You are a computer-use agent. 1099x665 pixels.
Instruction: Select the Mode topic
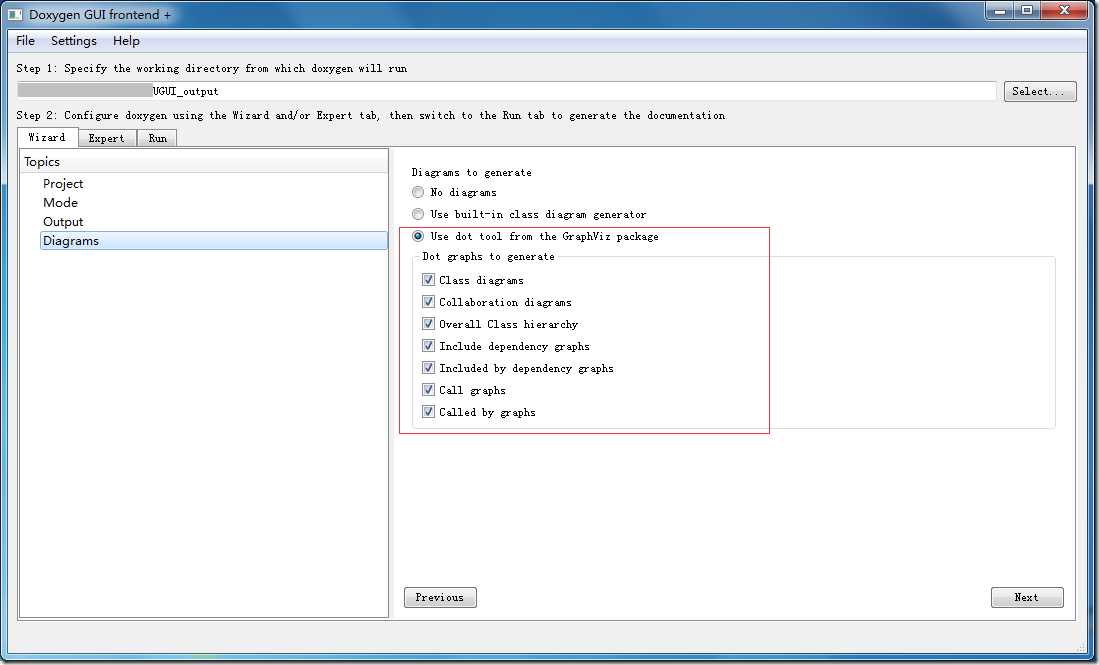(60, 203)
